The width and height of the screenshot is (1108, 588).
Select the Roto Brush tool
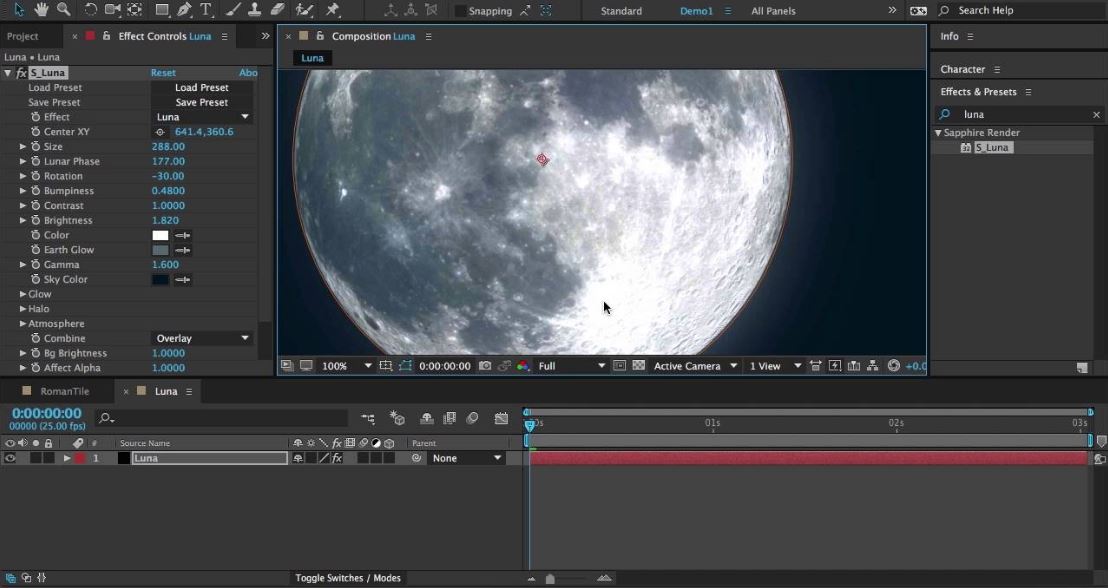tap(305, 10)
